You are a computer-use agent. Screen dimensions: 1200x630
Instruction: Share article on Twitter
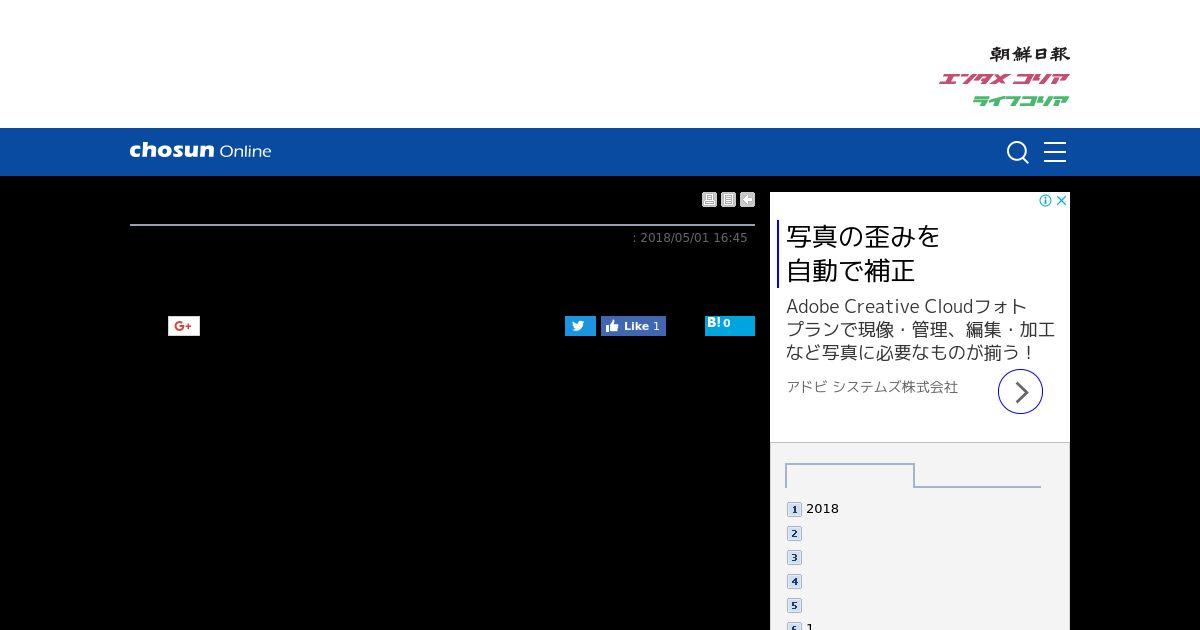tap(580, 326)
